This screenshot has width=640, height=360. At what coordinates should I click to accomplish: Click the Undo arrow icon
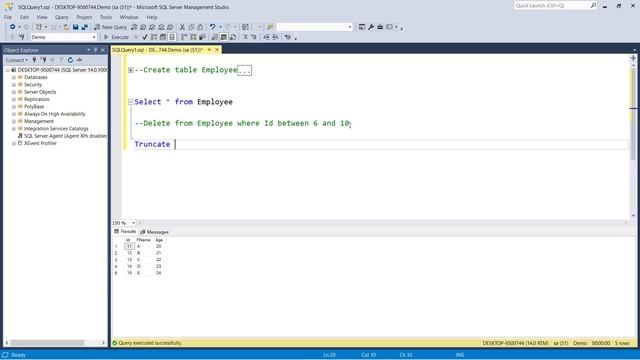click(x=213, y=27)
